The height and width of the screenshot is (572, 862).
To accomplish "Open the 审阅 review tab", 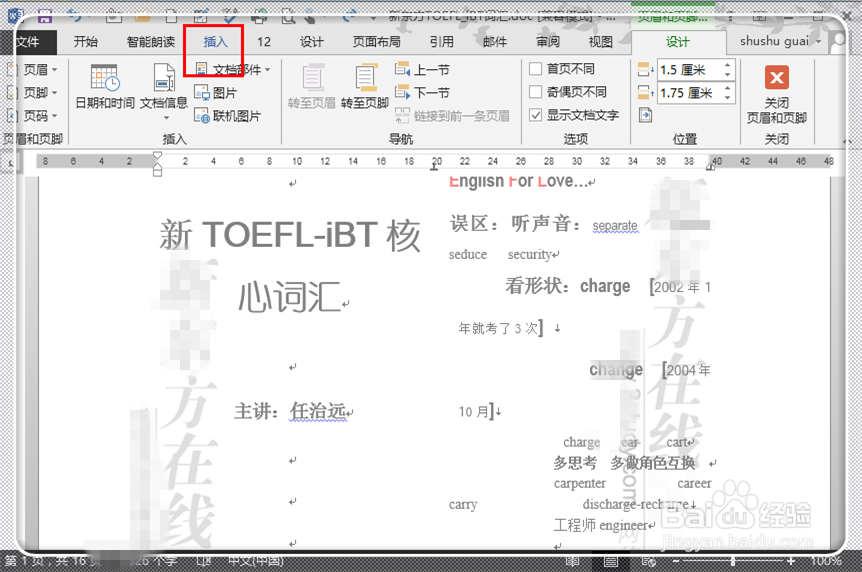I will pyautogui.click(x=548, y=42).
